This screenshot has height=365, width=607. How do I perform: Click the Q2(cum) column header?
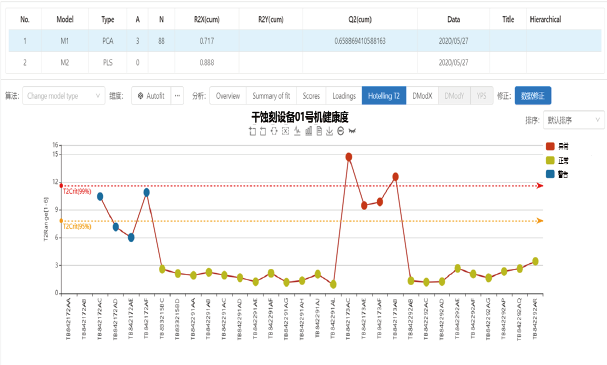pos(360,19)
